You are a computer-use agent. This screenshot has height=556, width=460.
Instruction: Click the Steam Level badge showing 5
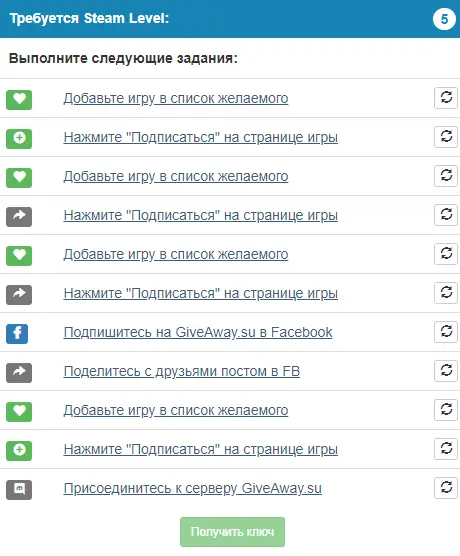444,19
